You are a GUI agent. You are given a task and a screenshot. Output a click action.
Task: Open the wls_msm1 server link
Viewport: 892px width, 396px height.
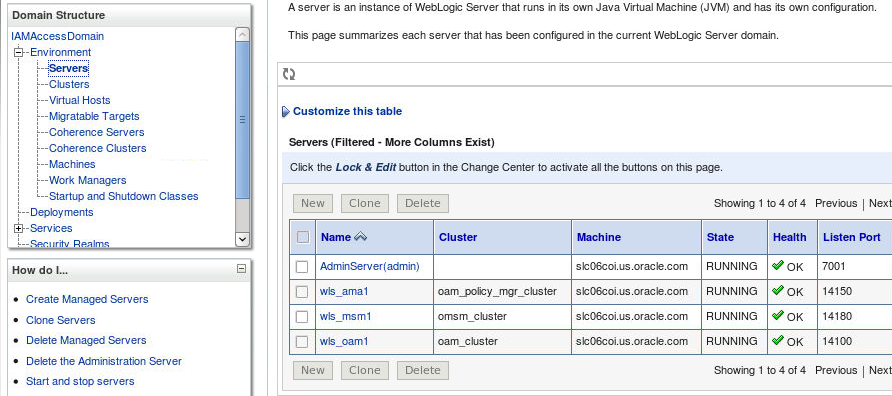[x=345, y=316]
